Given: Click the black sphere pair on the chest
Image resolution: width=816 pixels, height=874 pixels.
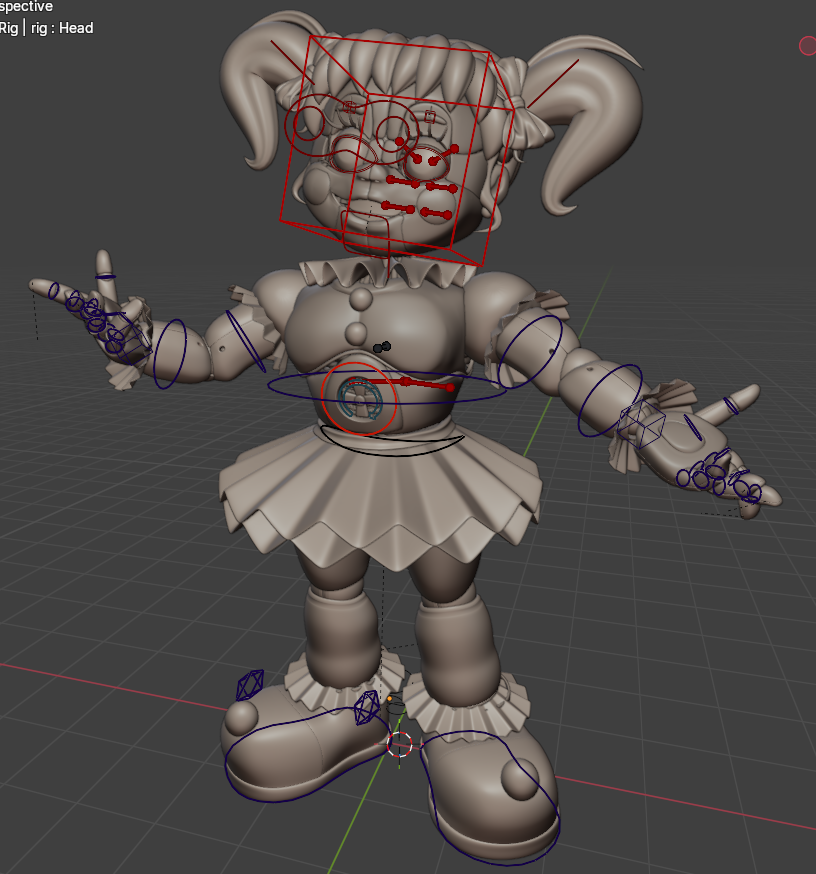Looking at the screenshot, I should [x=382, y=347].
